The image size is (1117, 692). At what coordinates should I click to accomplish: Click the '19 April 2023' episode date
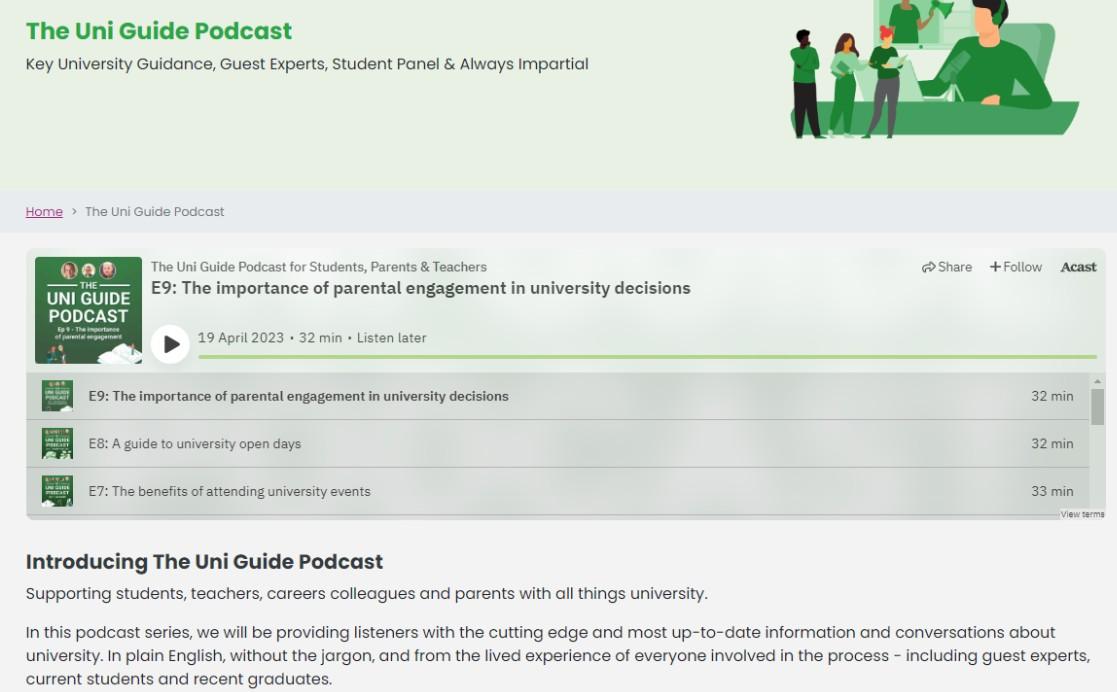click(241, 338)
